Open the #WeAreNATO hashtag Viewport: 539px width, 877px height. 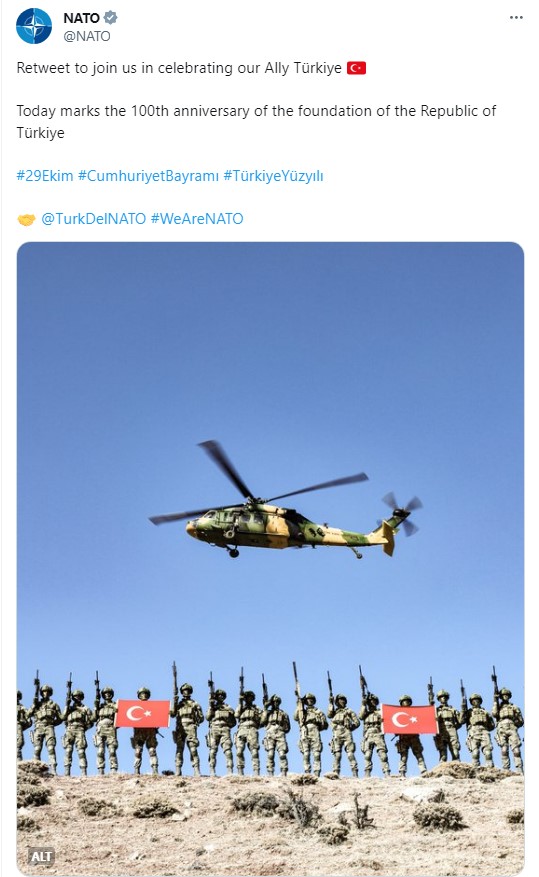(197, 219)
